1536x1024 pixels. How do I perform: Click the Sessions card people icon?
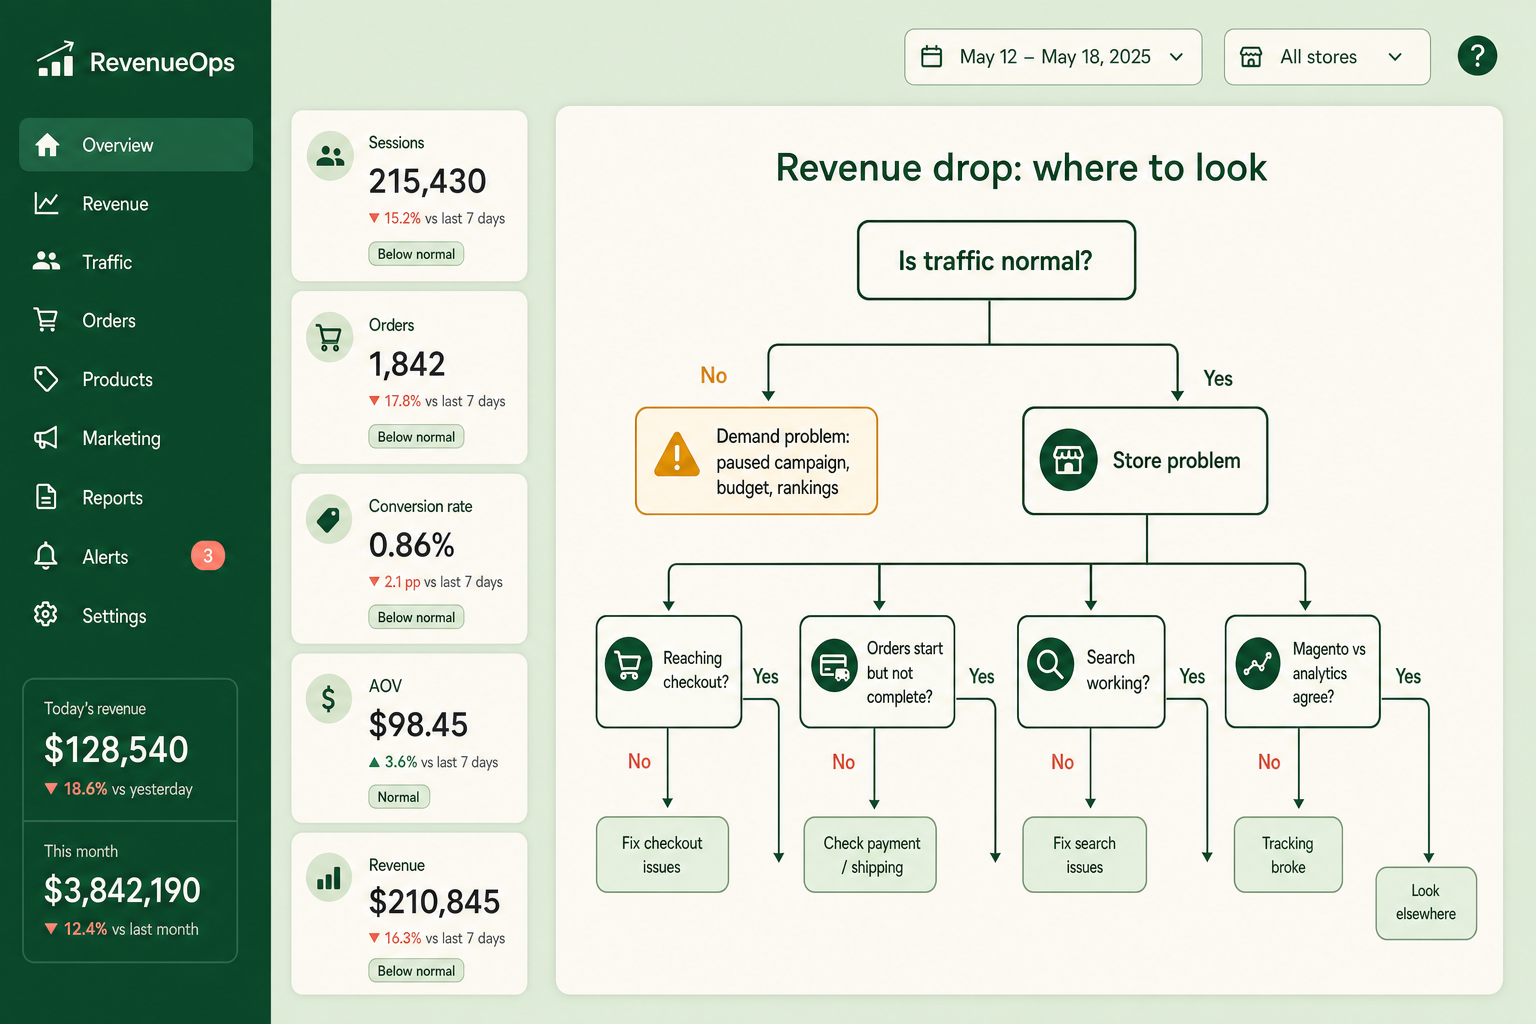click(330, 156)
